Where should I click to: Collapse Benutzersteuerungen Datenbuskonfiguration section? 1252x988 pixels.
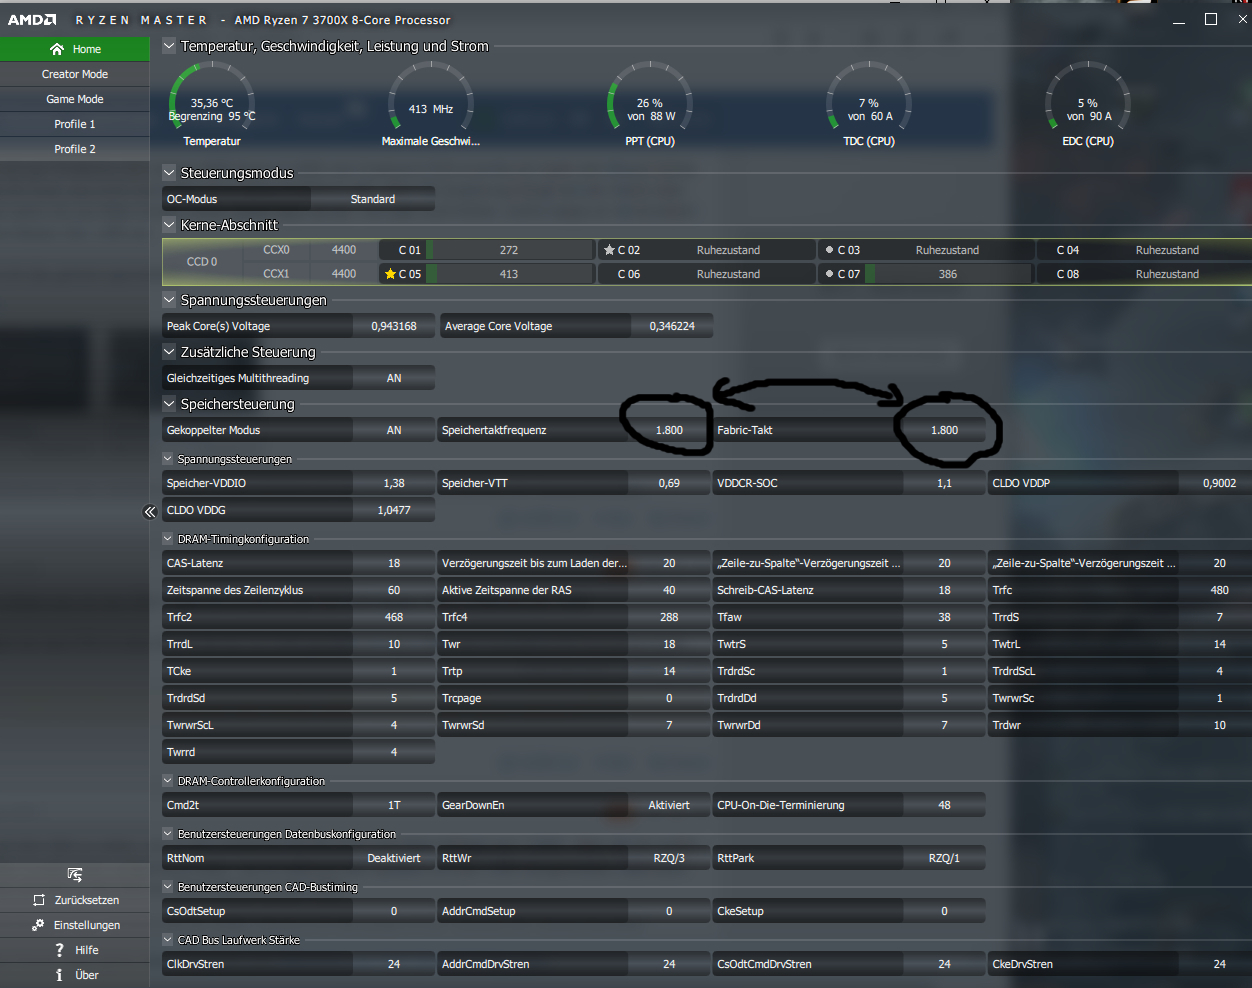(x=168, y=834)
